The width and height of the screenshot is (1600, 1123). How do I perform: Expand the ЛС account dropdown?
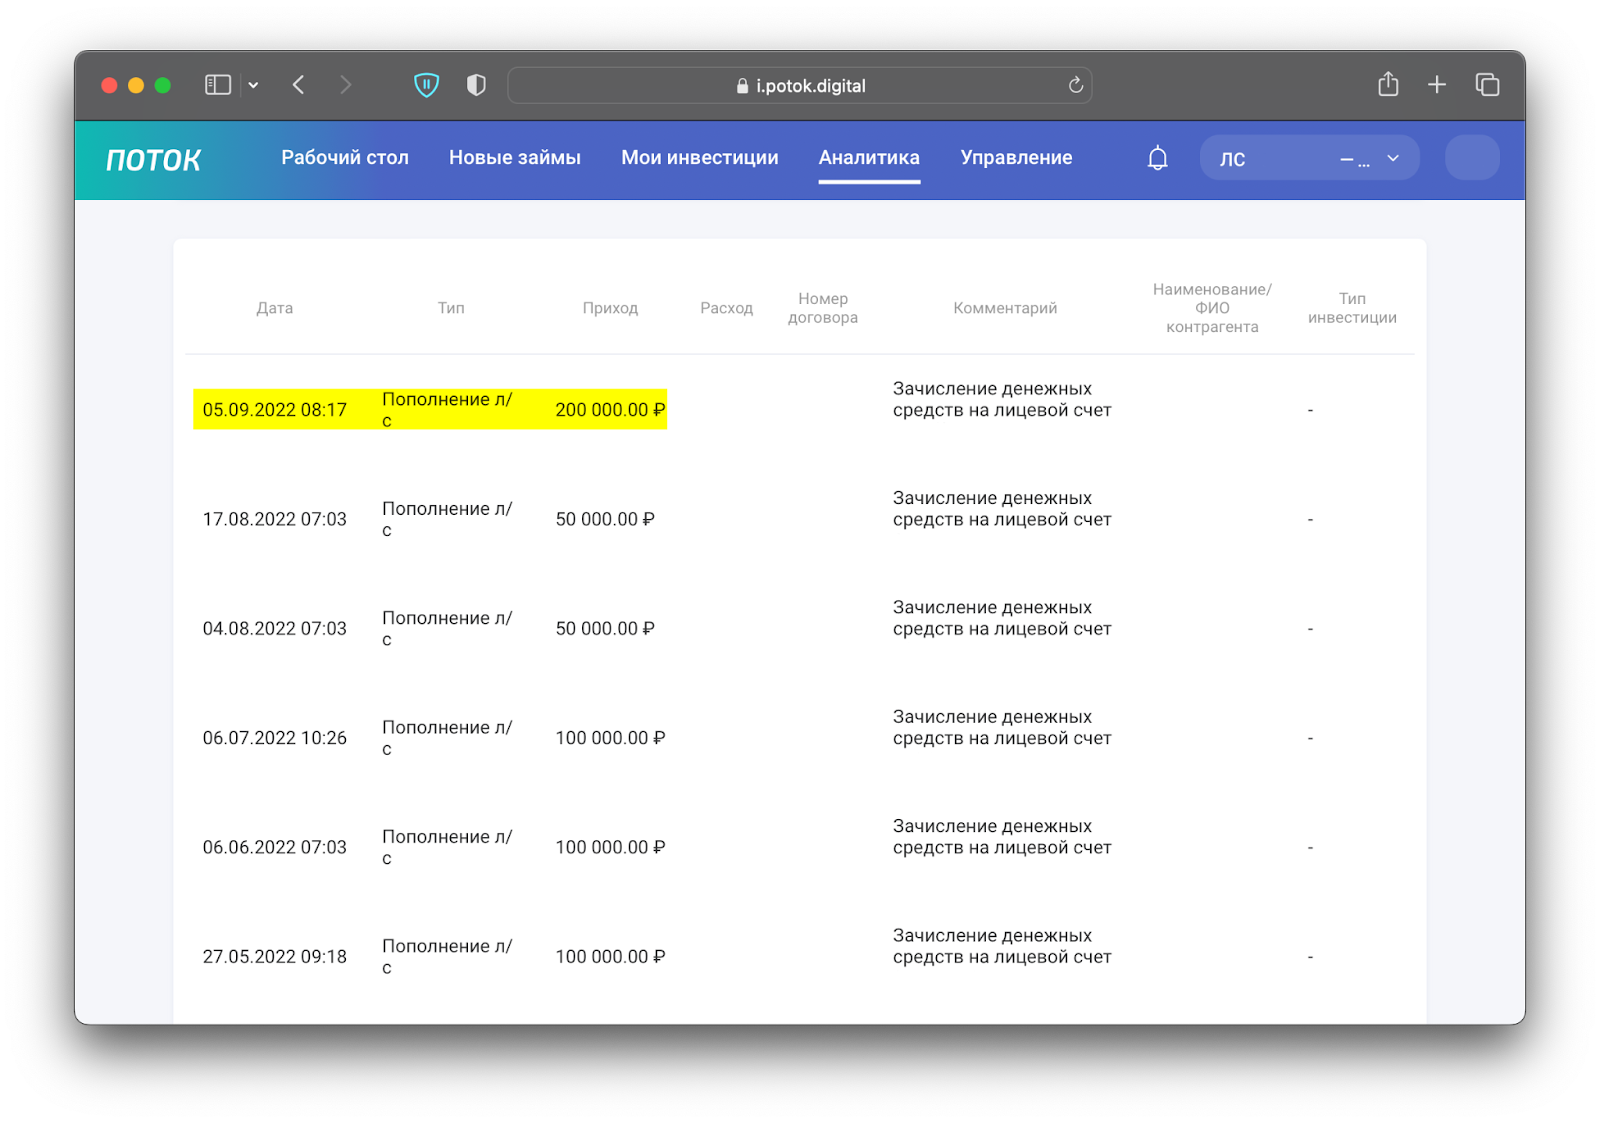coord(1309,158)
